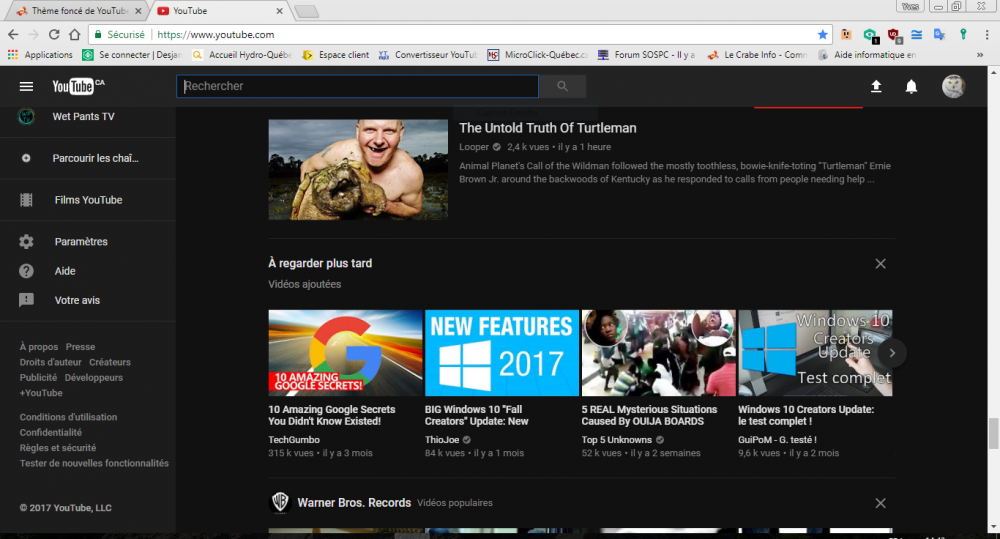This screenshot has height=539, width=1000.
Task: Select Films YouTube in the sidebar
Action: point(88,200)
